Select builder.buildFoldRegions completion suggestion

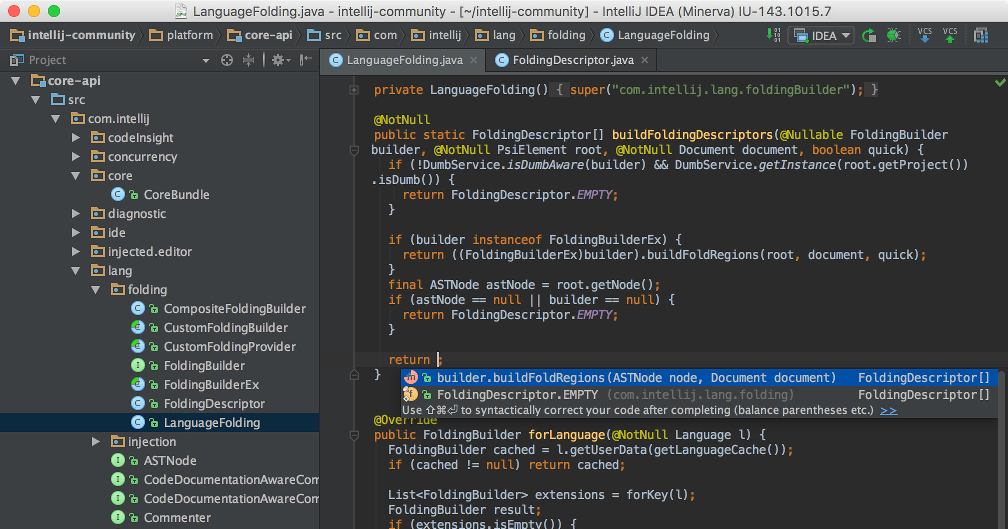click(x=636, y=378)
